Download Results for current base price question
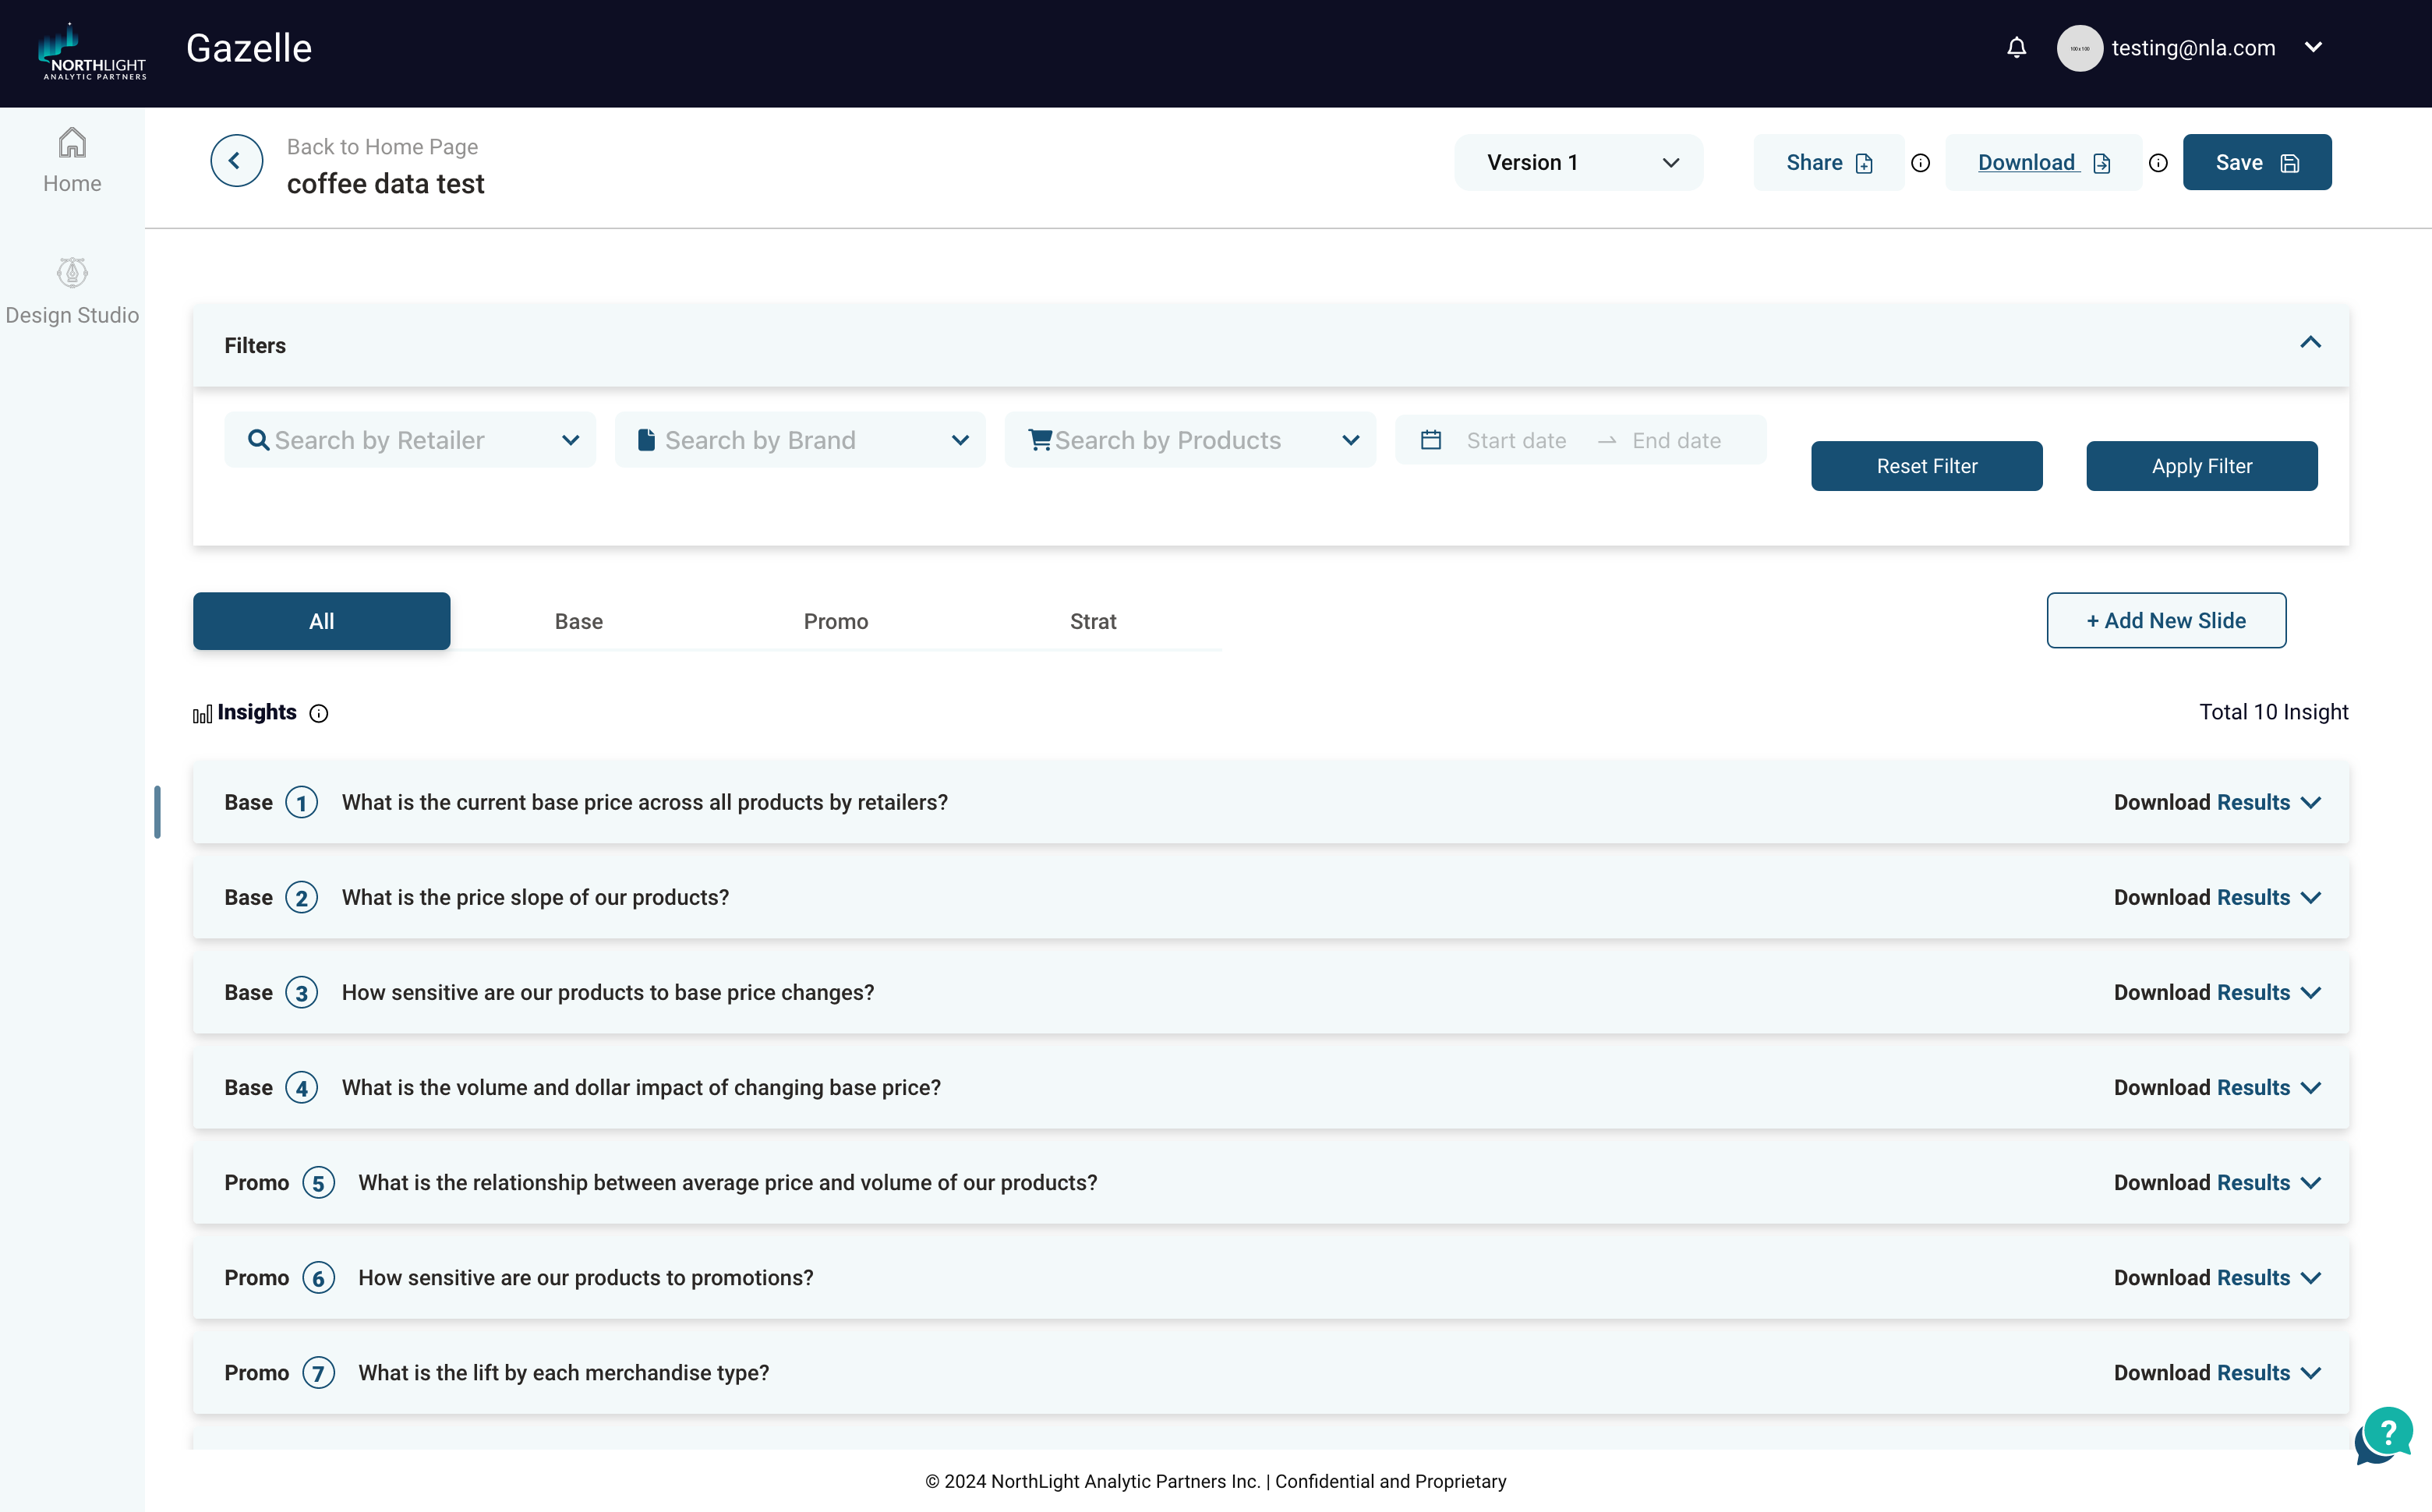The width and height of the screenshot is (2432, 1512). (2201, 802)
